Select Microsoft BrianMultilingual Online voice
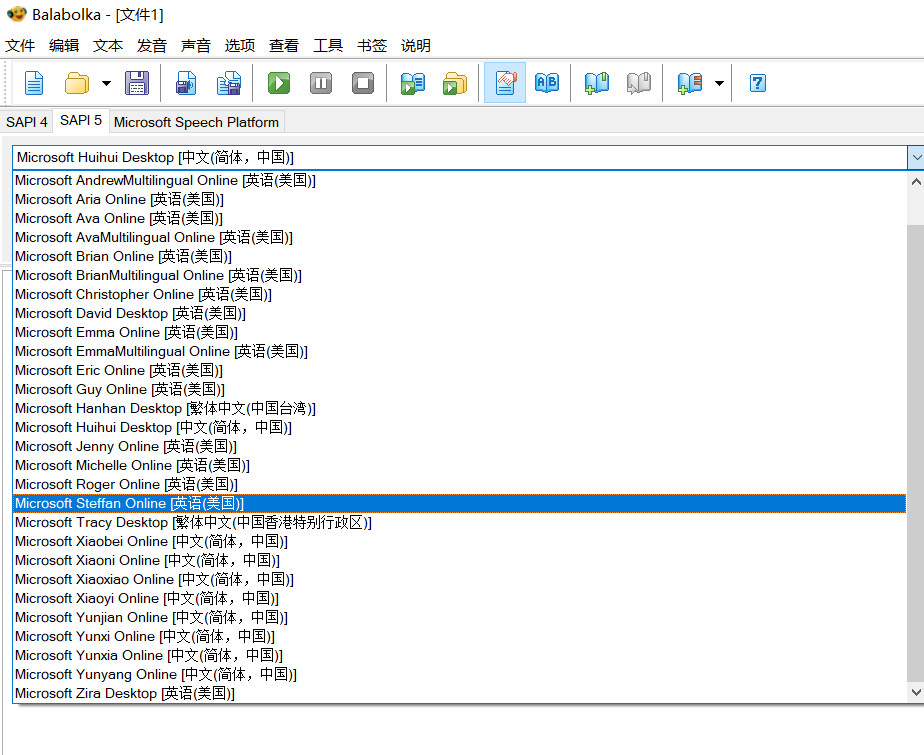 coord(460,275)
